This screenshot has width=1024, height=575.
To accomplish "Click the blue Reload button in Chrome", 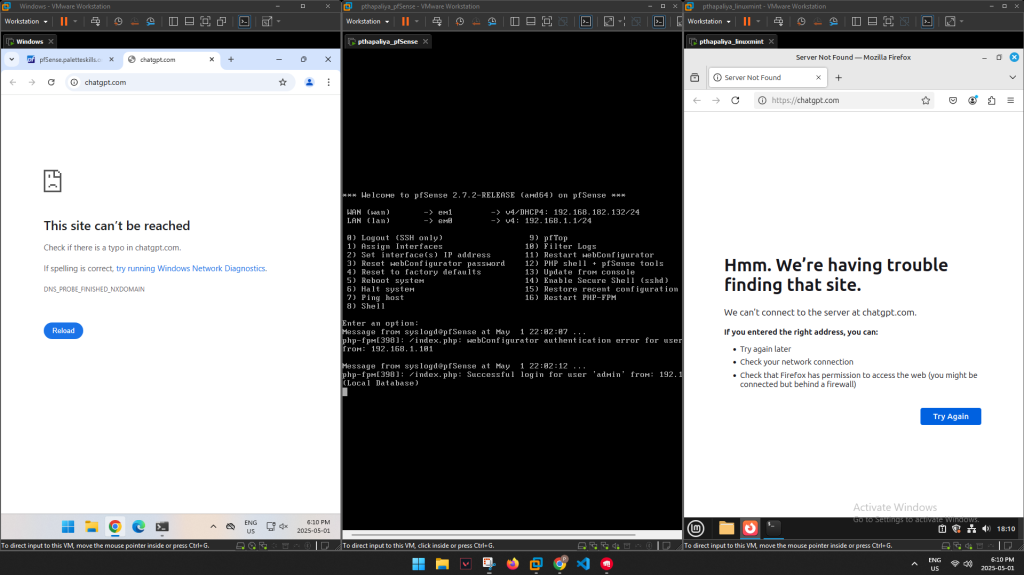I will (x=63, y=331).
